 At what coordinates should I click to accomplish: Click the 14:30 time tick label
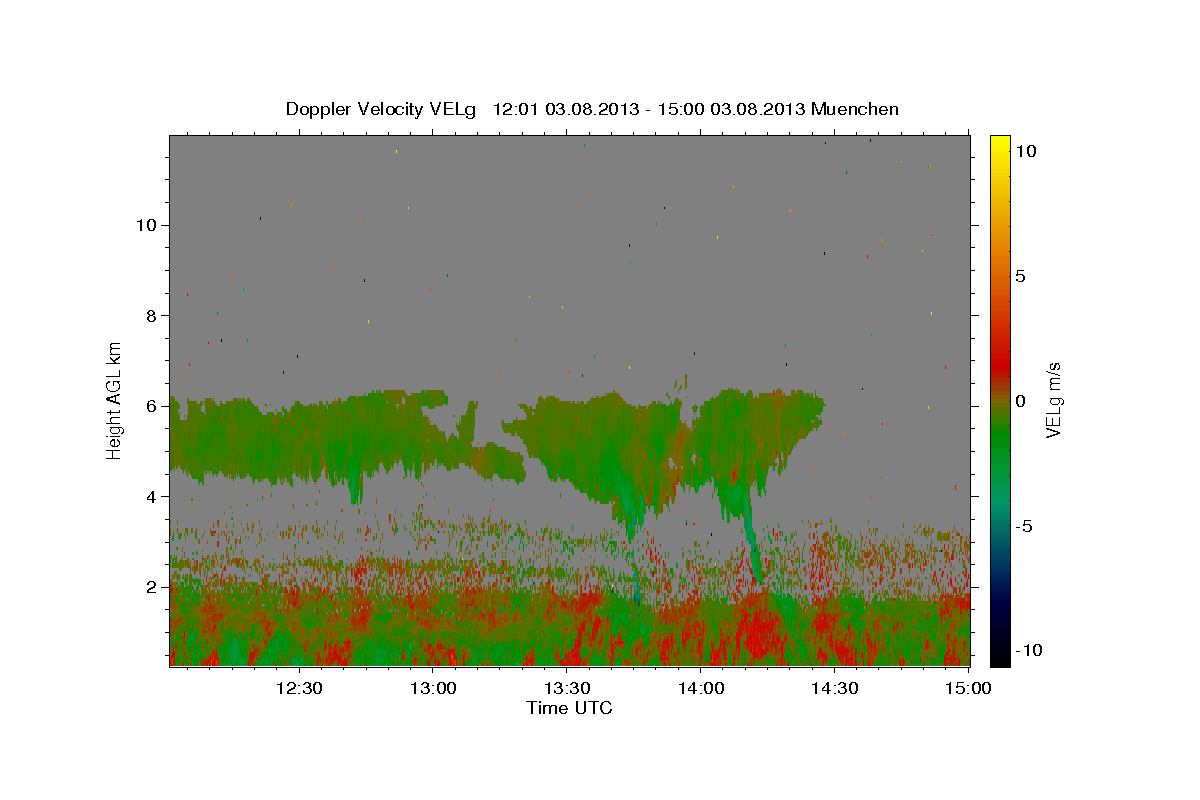(835, 688)
